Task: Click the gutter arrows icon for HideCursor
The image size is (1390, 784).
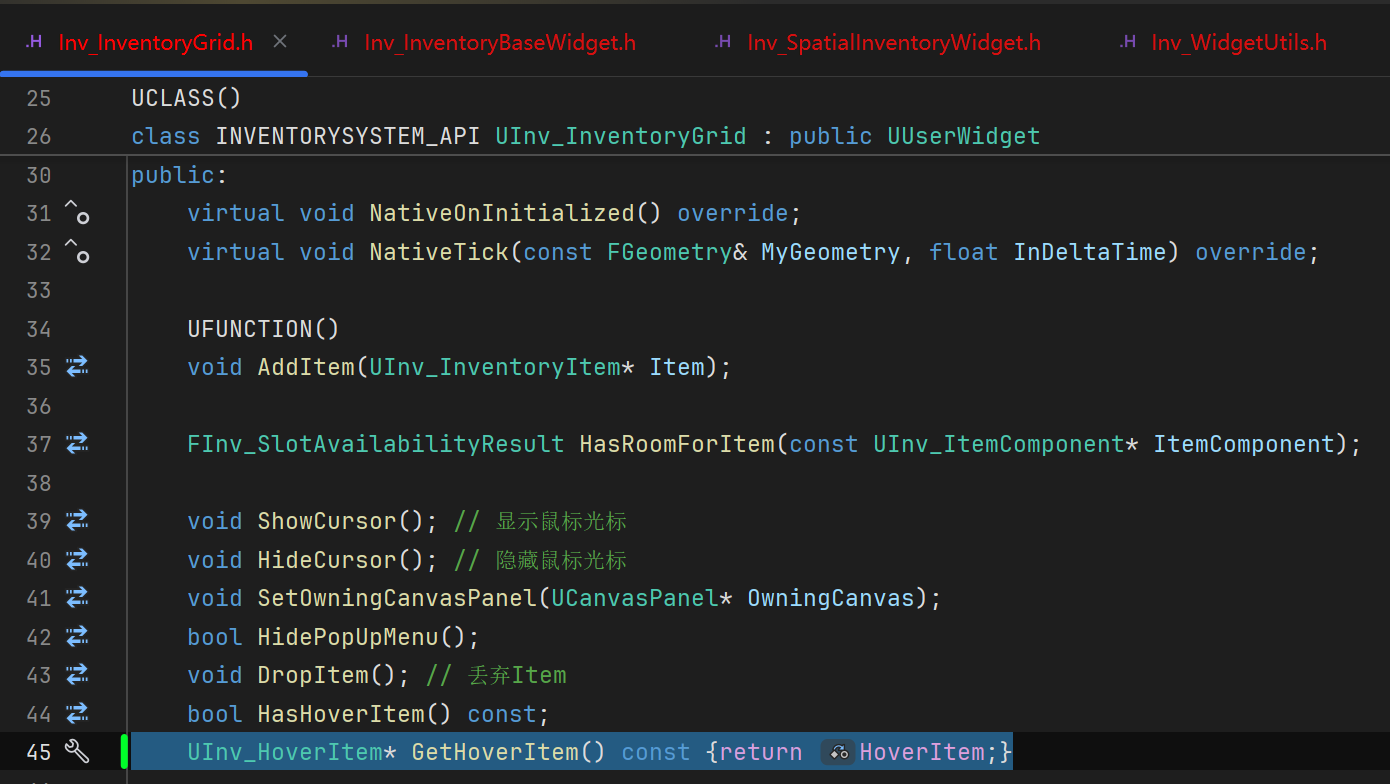Action: (x=77, y=560)
